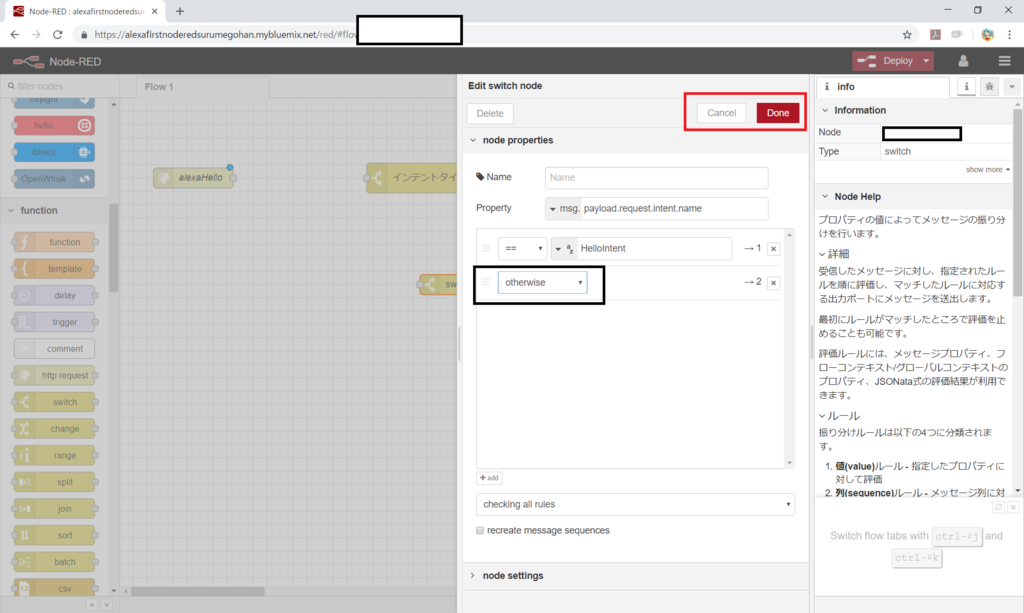Click the info icon tab button
Image resolution: width=1024 pixels, height=613 pixels.
[967, 86]
